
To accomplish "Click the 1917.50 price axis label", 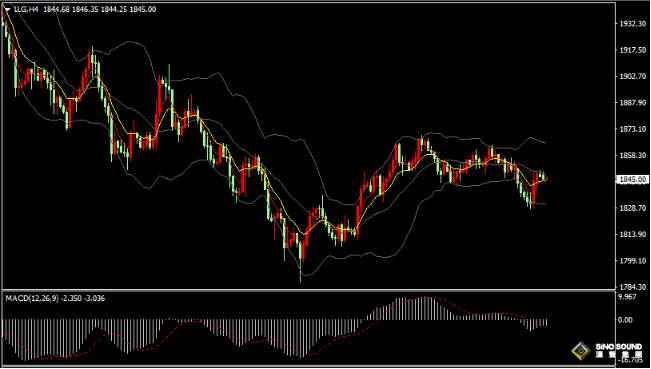I will (x=634, y=50).
